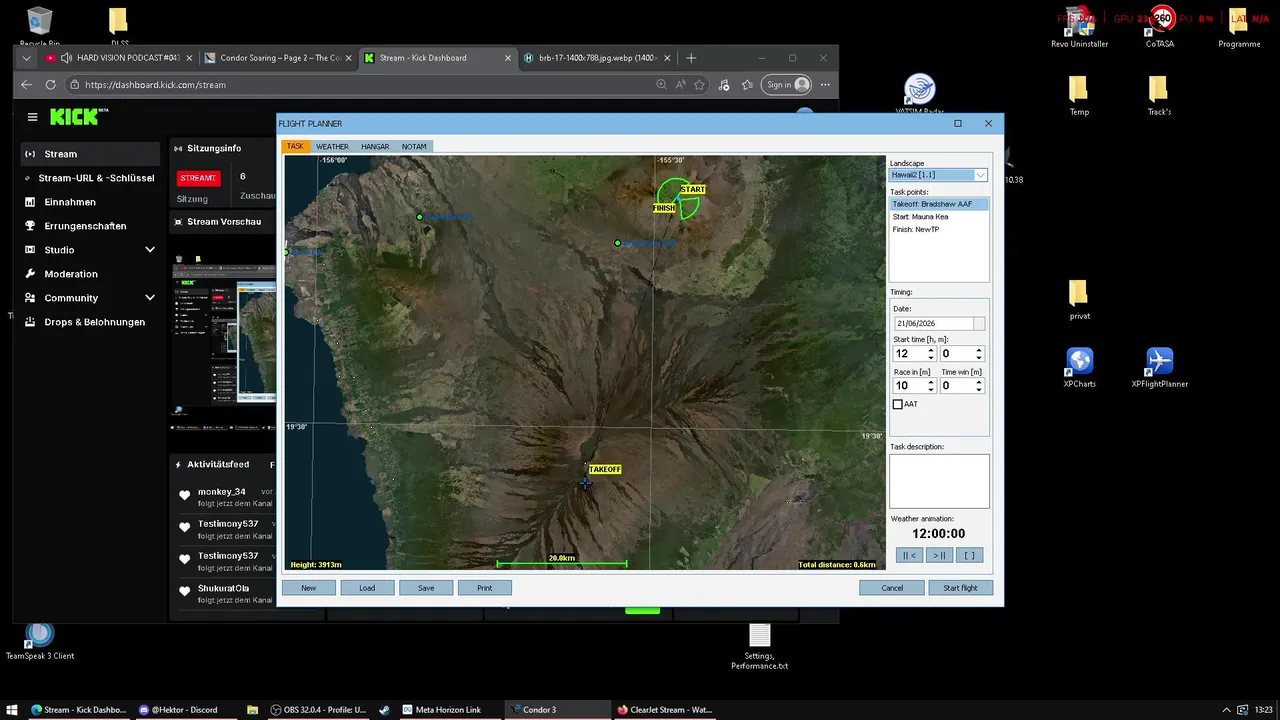Switch to the WEATHER tab
This screenshot has width=1280, height=720.
click(332, 147)
